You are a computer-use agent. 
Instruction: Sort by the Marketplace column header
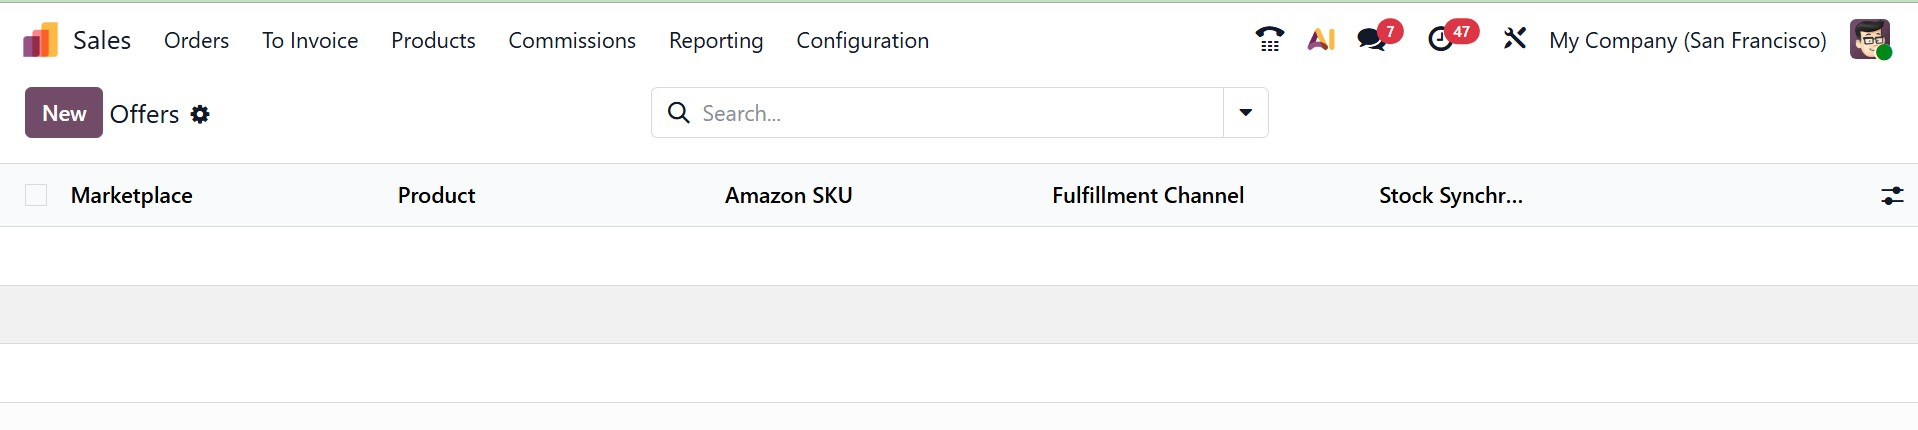(132, 196)
